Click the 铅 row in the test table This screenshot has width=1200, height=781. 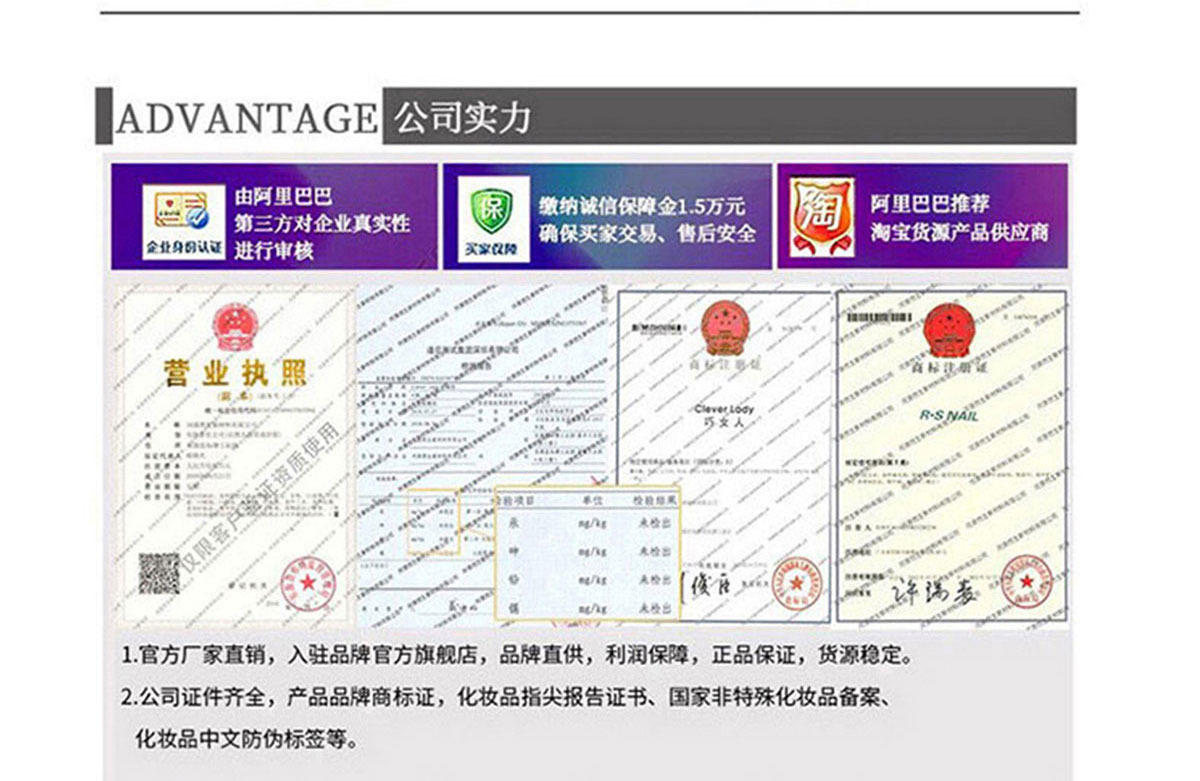(588, 579)
